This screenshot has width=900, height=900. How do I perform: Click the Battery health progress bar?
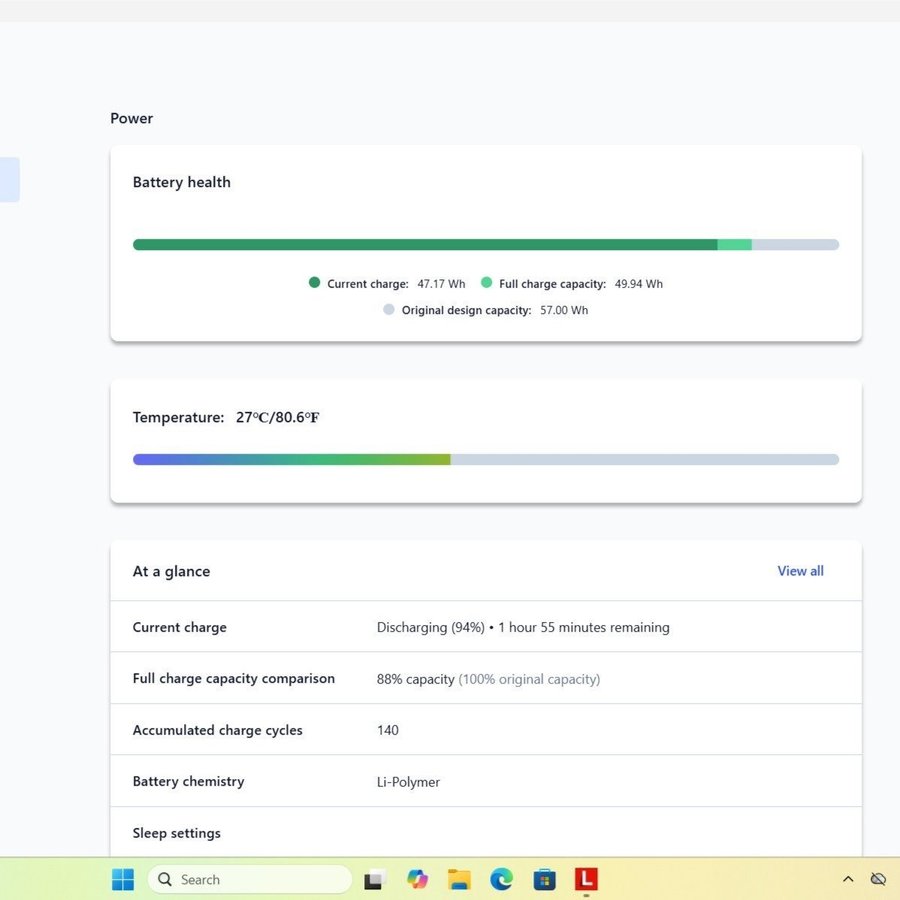pyautogui.click(x=485, y=245)
